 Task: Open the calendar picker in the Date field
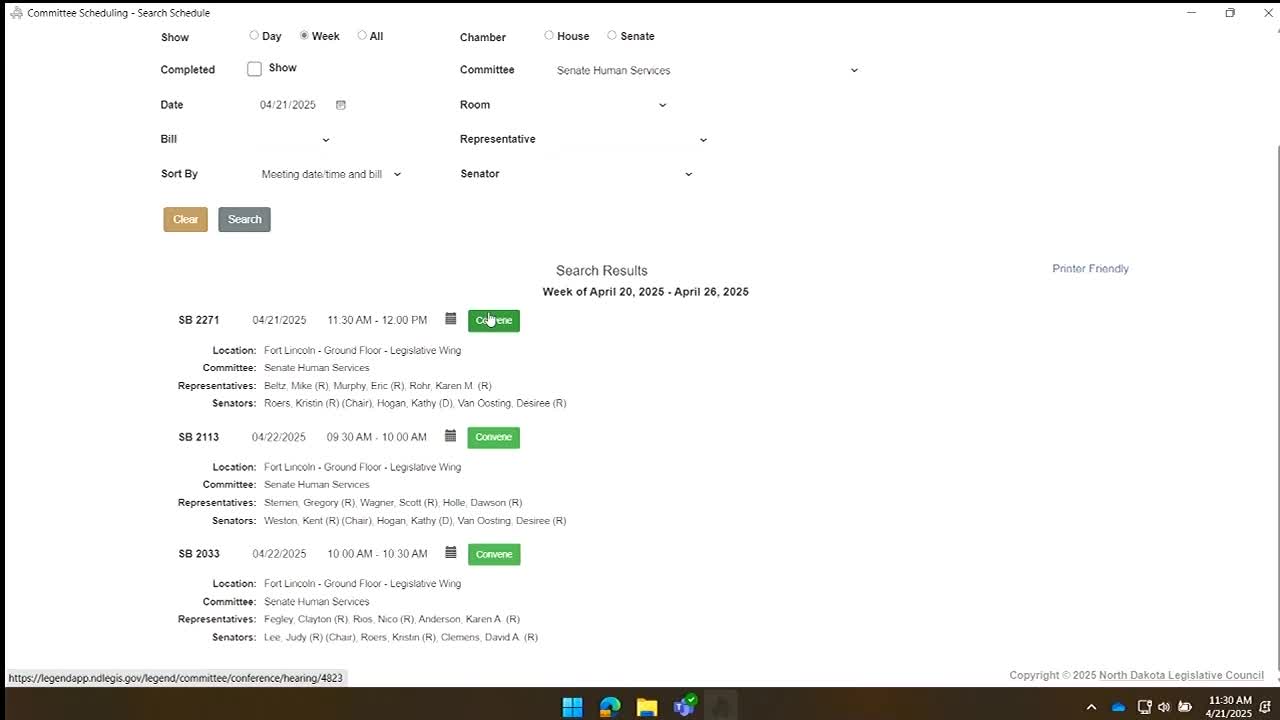click(x=341, y=105)
